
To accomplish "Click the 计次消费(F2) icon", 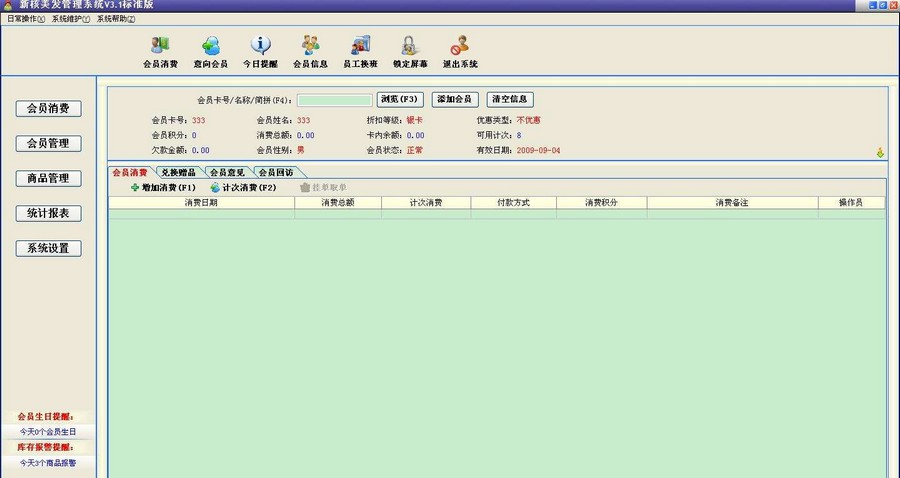I will point(215,188).
